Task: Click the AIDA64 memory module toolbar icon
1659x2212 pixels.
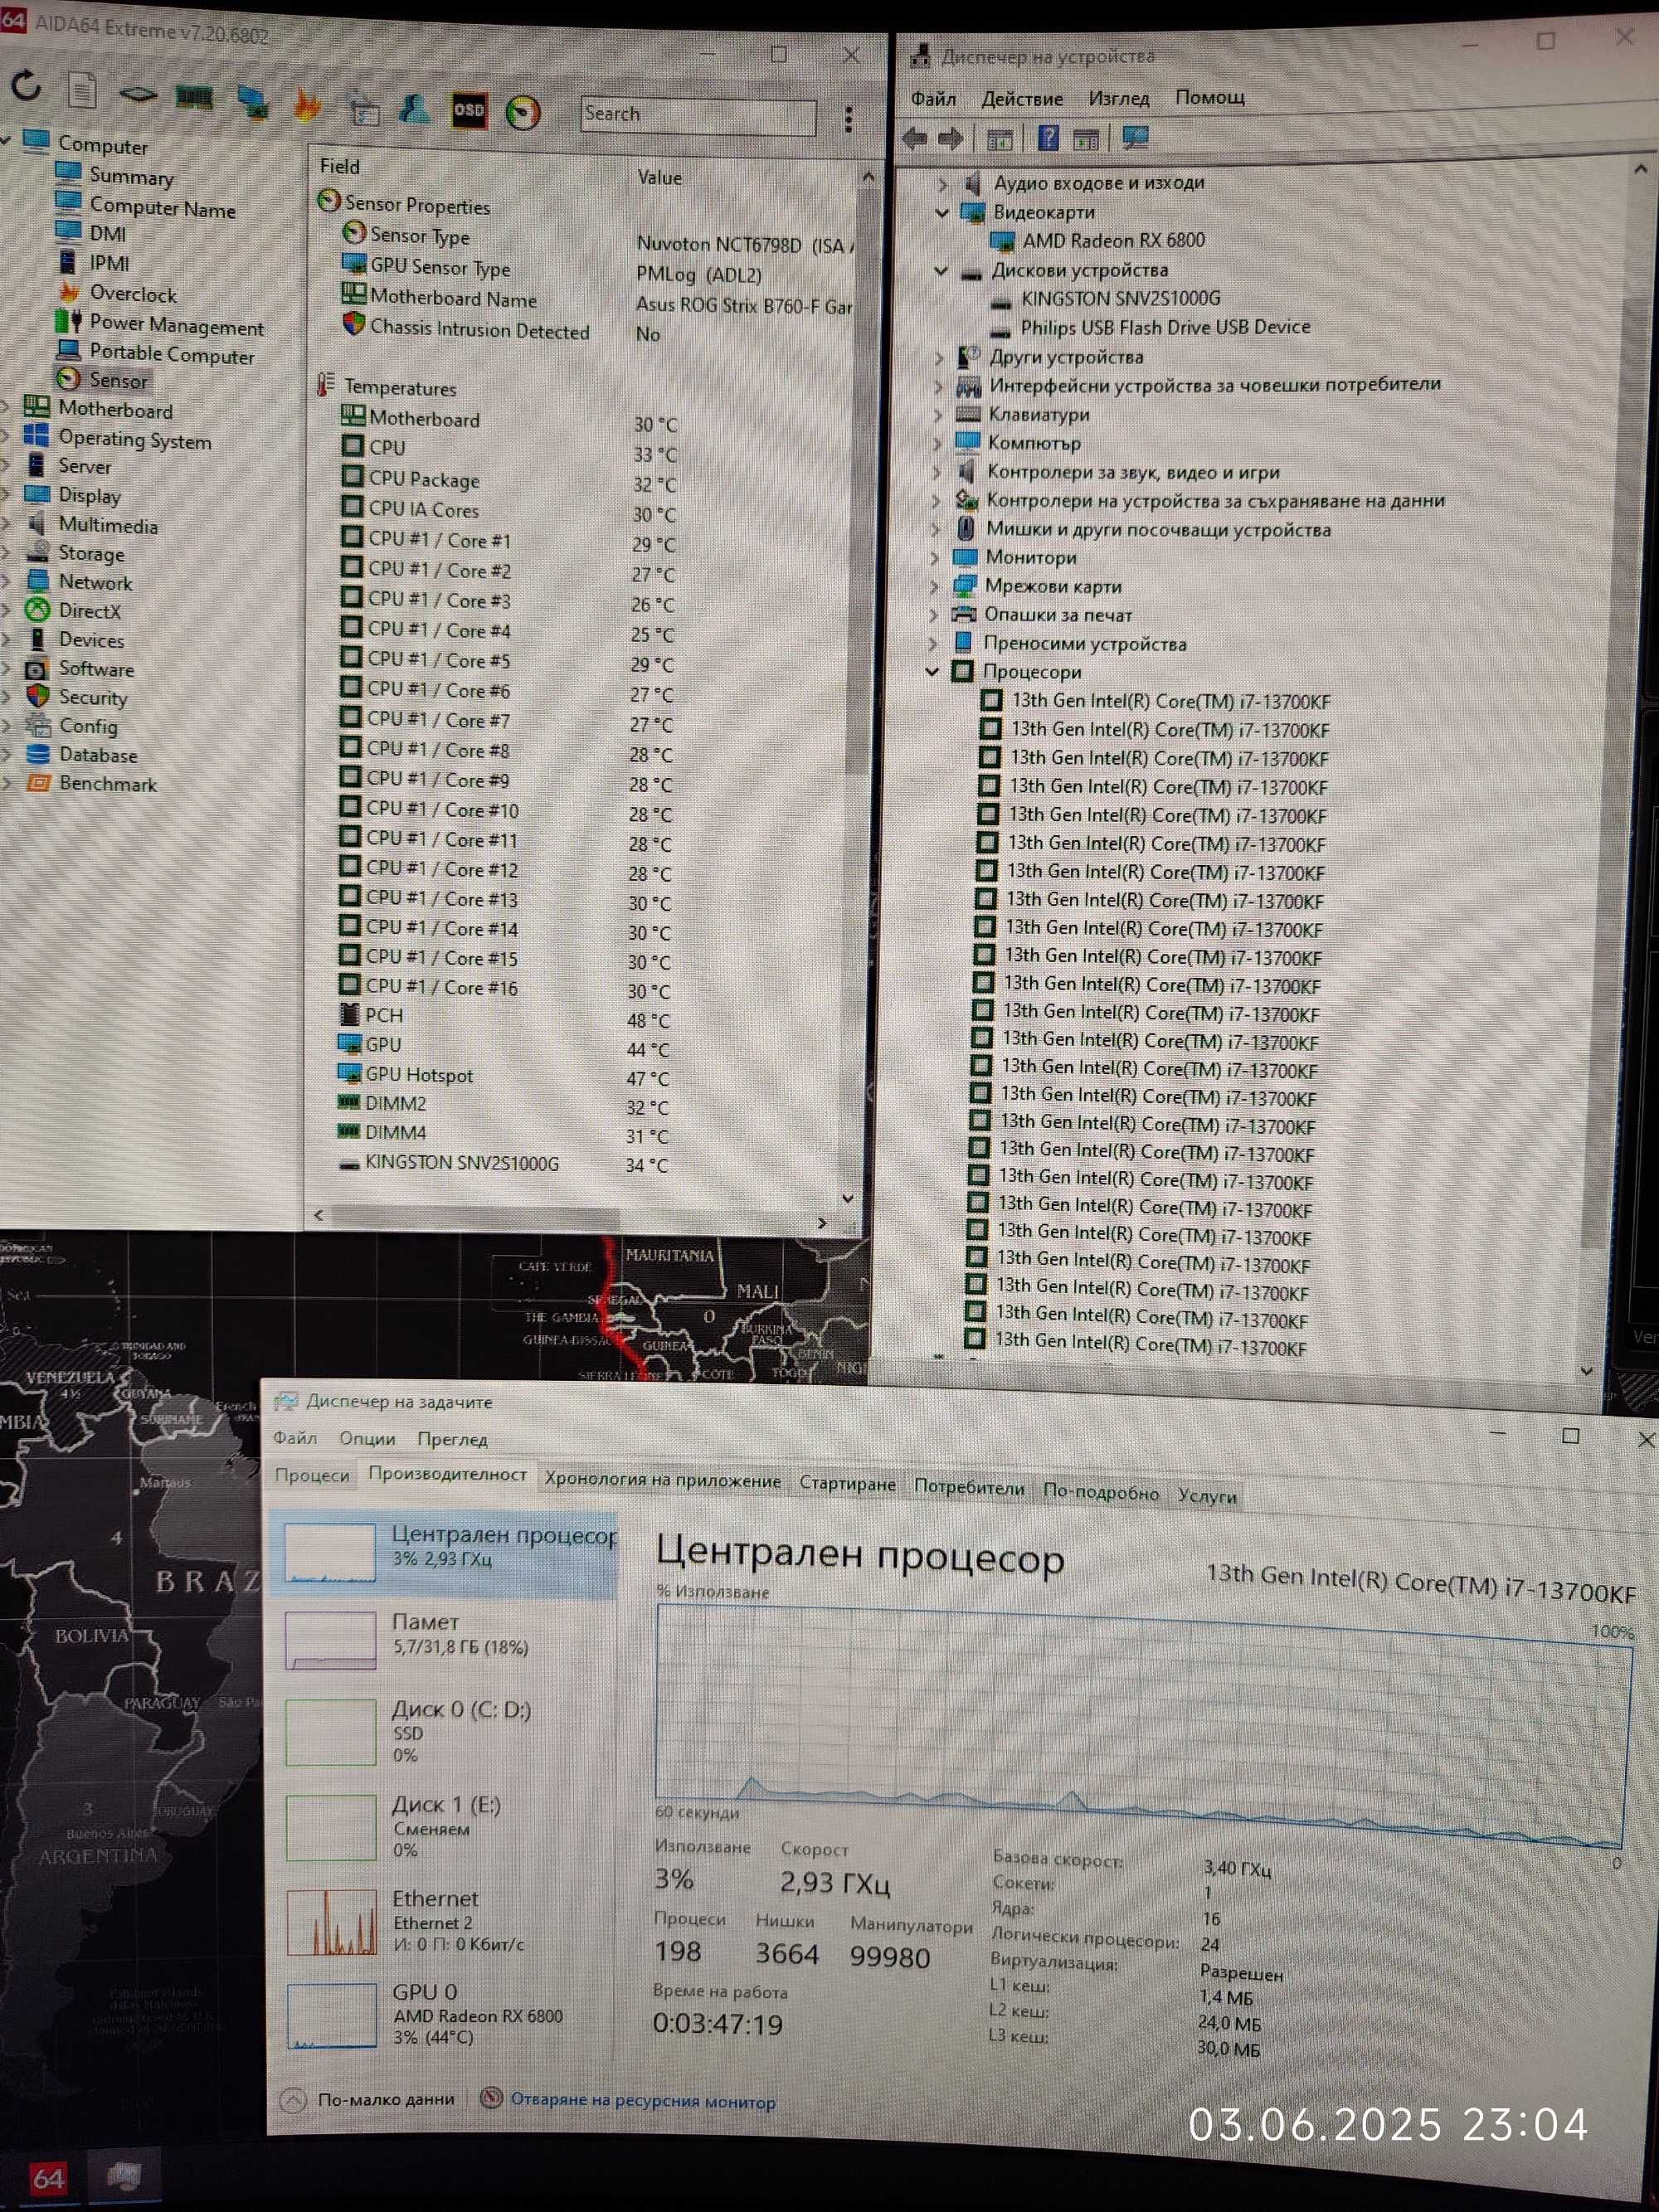Action: (x=194, y=97)
